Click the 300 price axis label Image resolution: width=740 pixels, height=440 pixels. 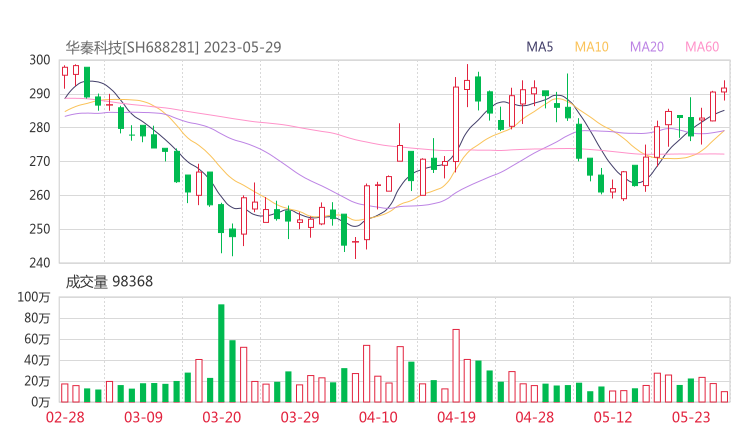[x=40, y=60]
